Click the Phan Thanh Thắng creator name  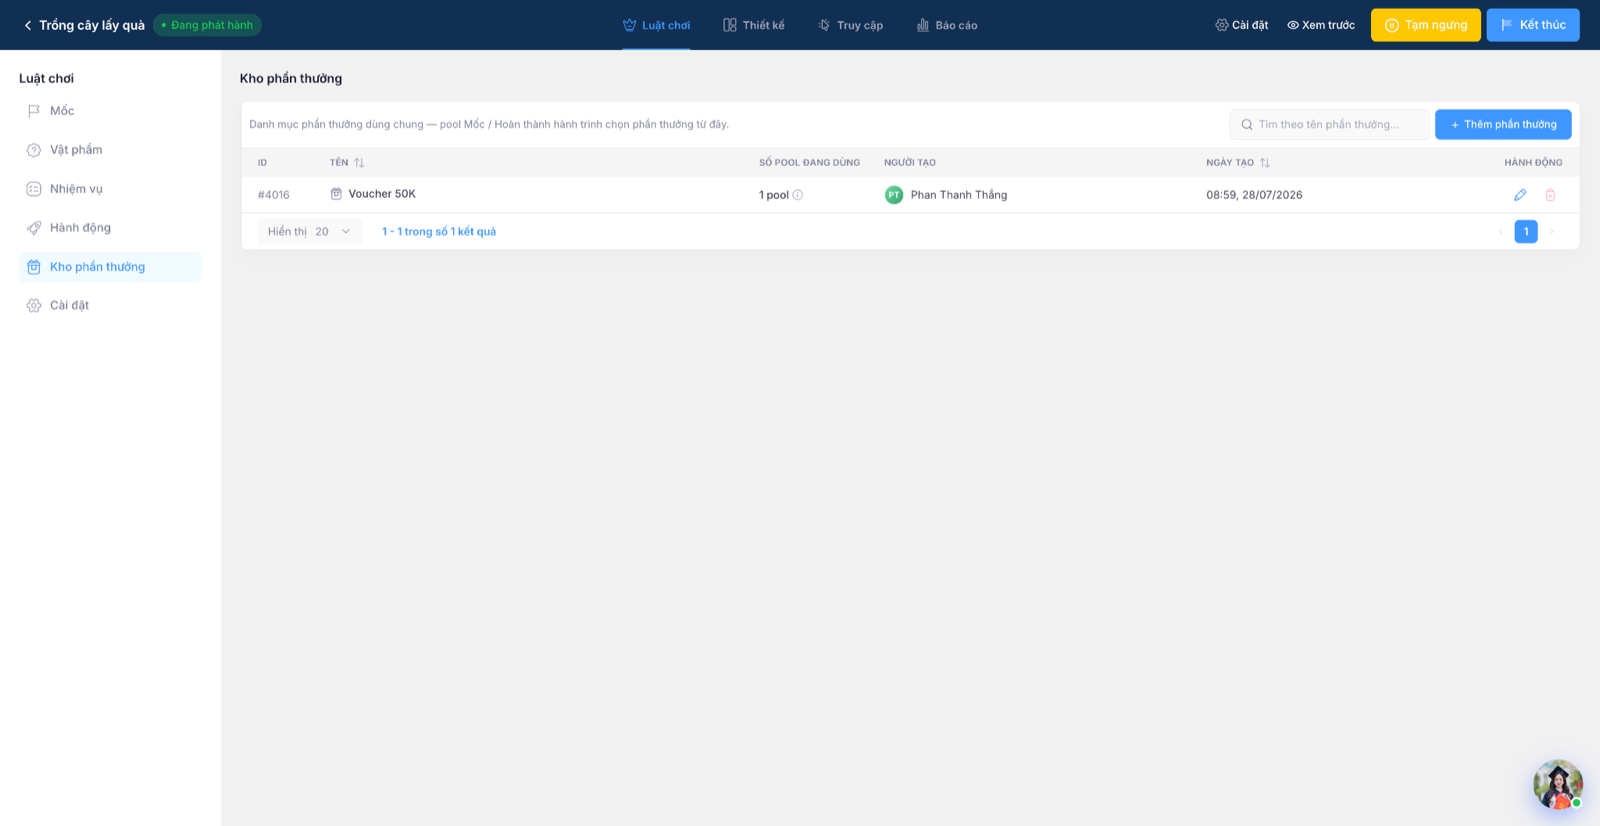[959, 195]
